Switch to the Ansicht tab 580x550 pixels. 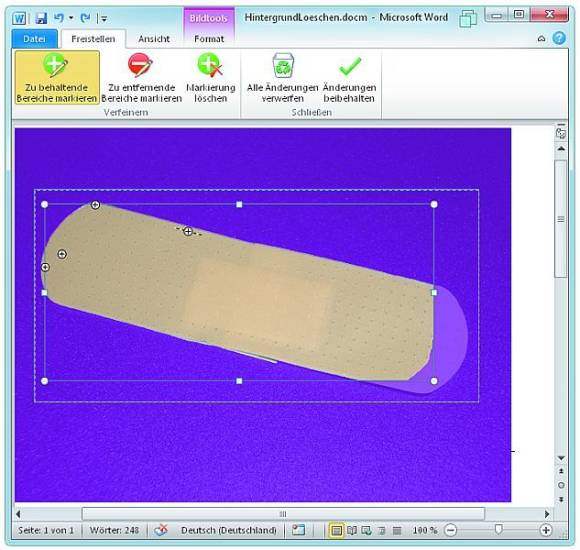[x=154, y=39]
